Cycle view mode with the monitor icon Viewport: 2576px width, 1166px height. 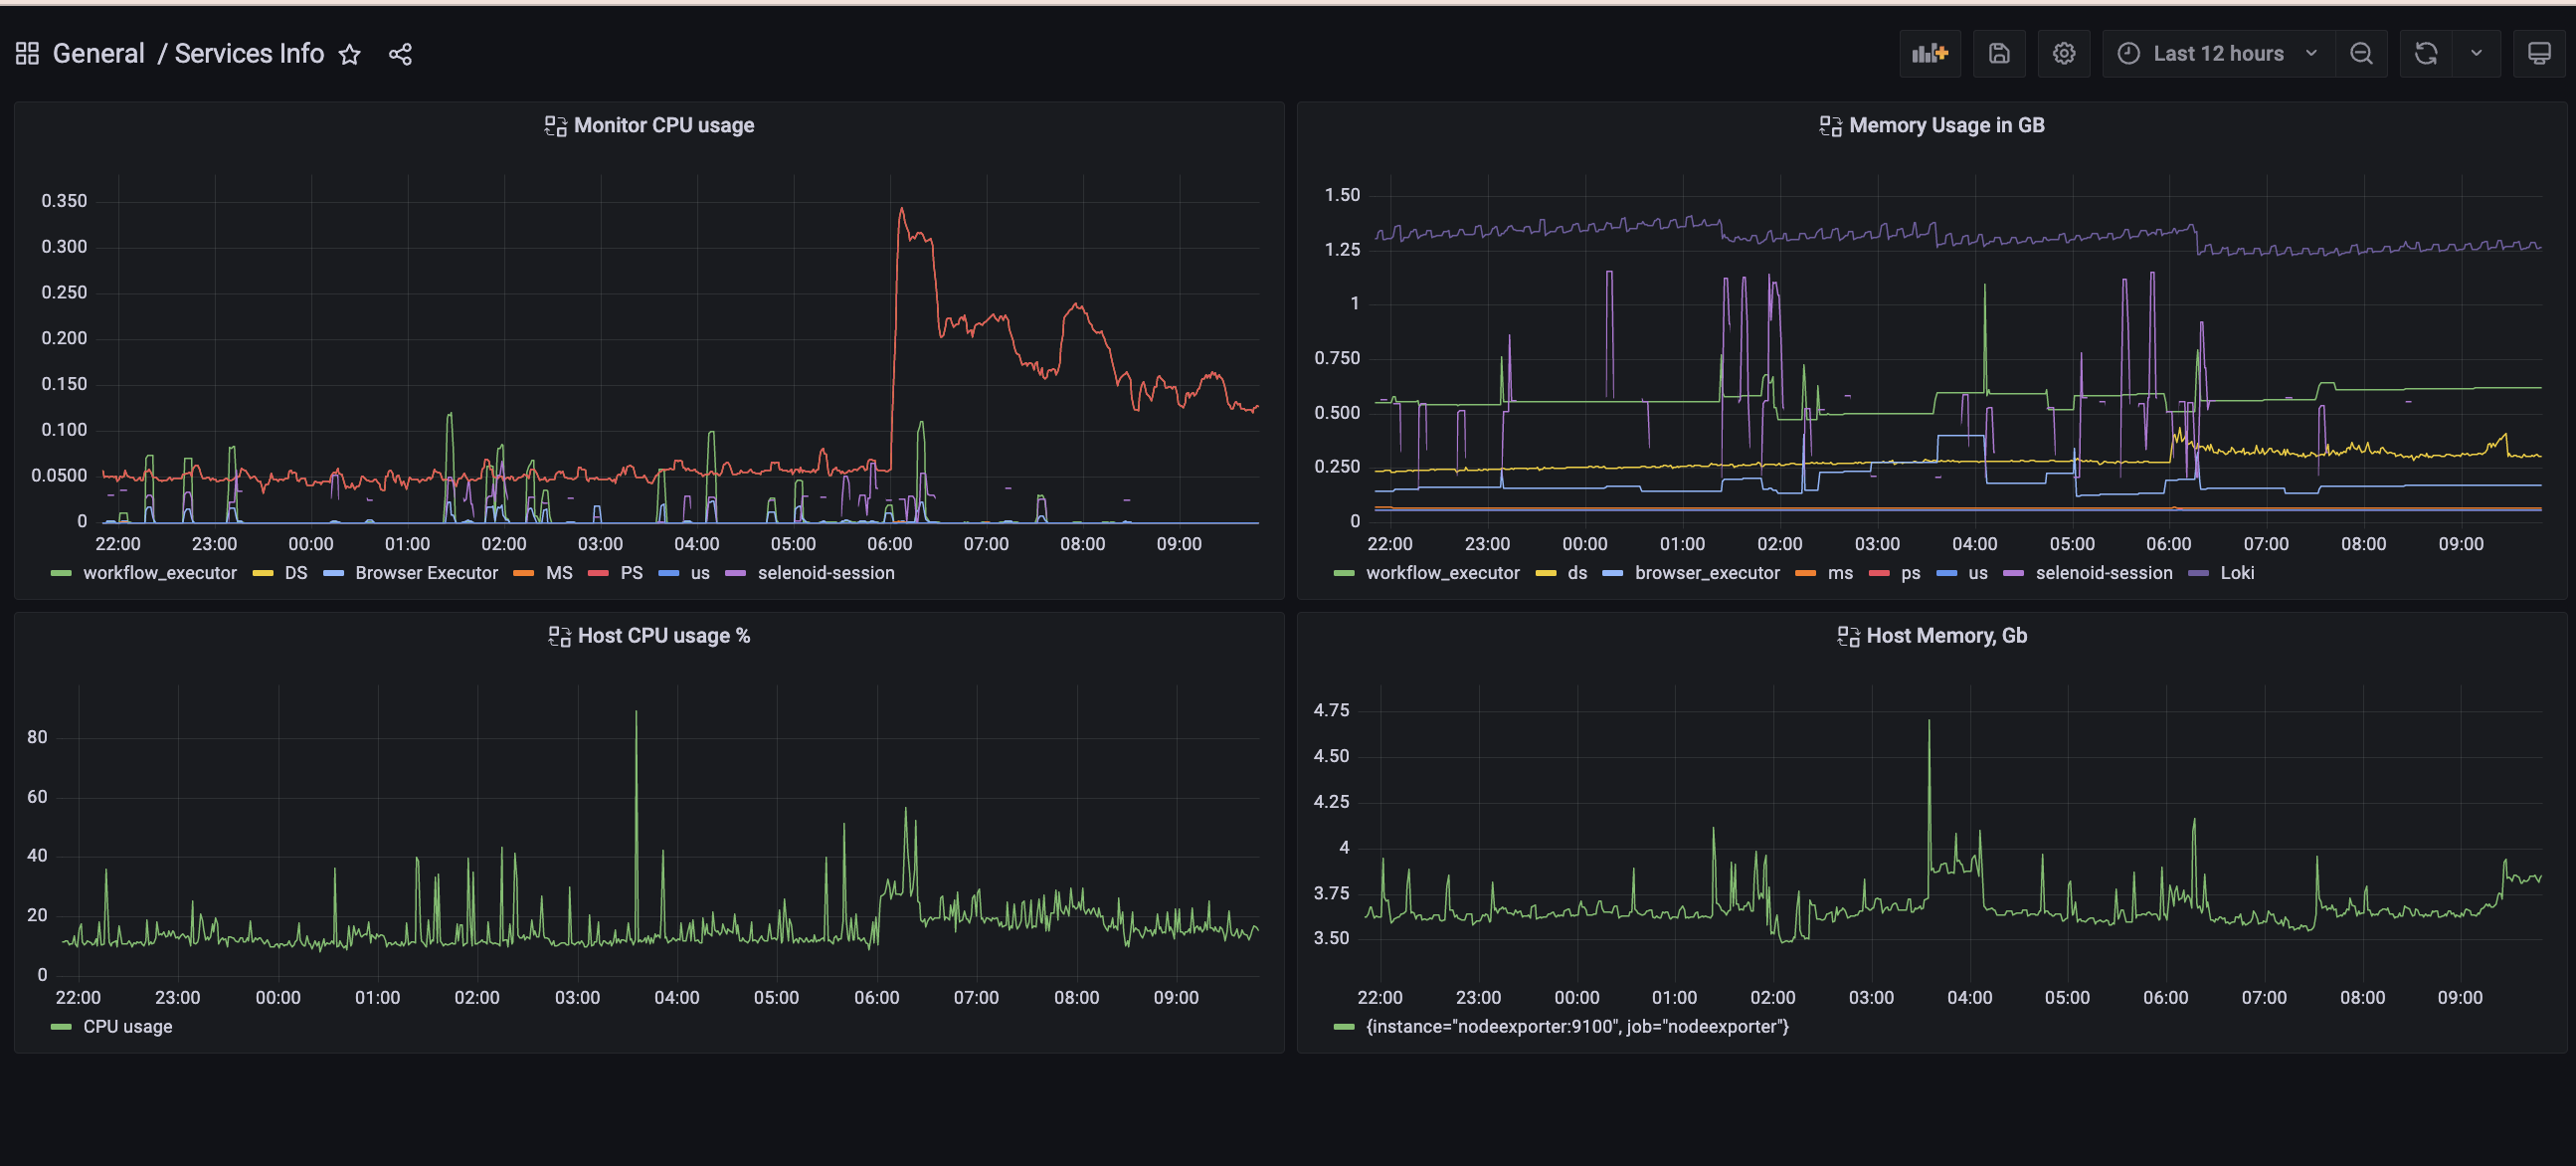click(x=2538, y=54)
